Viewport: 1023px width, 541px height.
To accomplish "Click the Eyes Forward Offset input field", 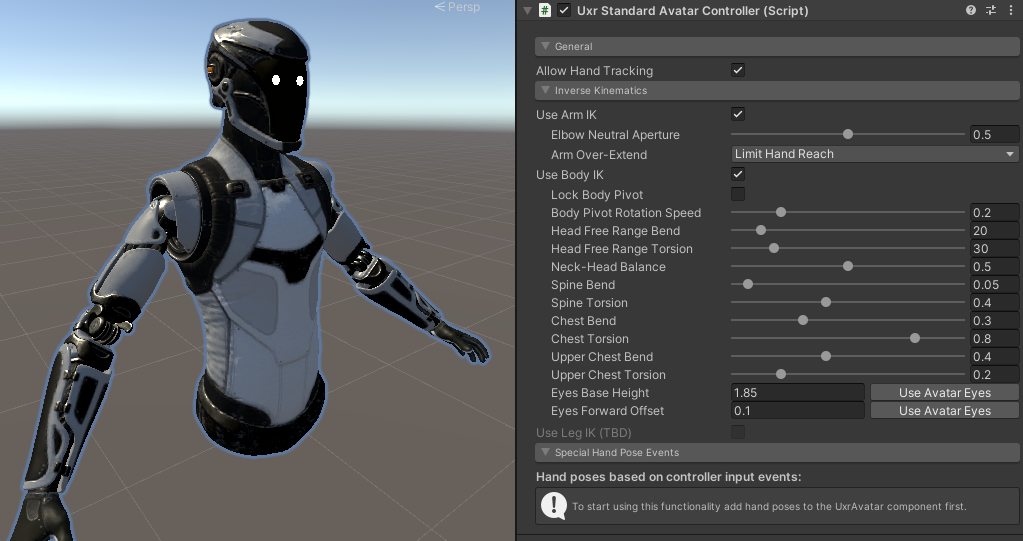I will point(797,410).
